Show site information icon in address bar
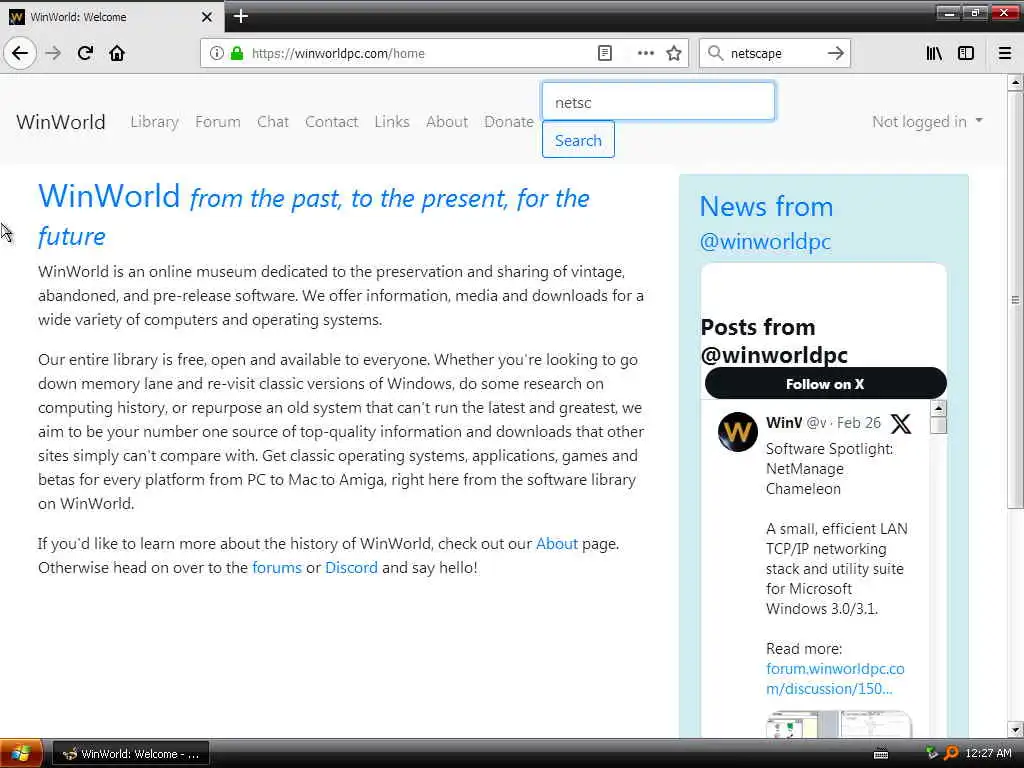 (216, 53)
